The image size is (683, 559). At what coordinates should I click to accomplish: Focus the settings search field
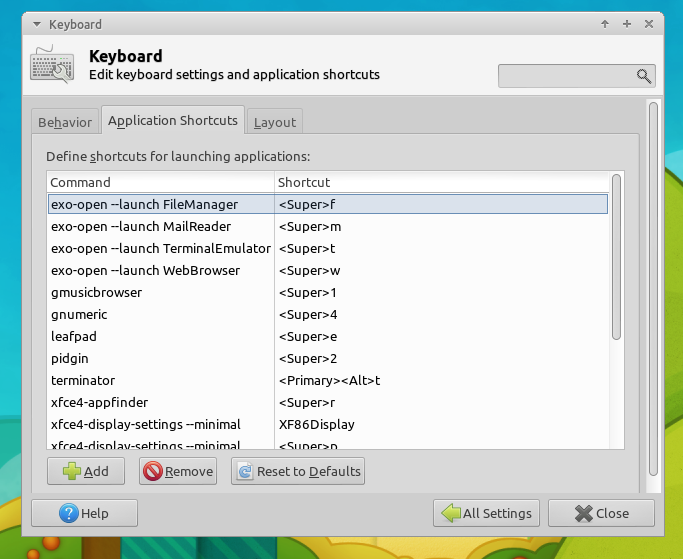576,76
